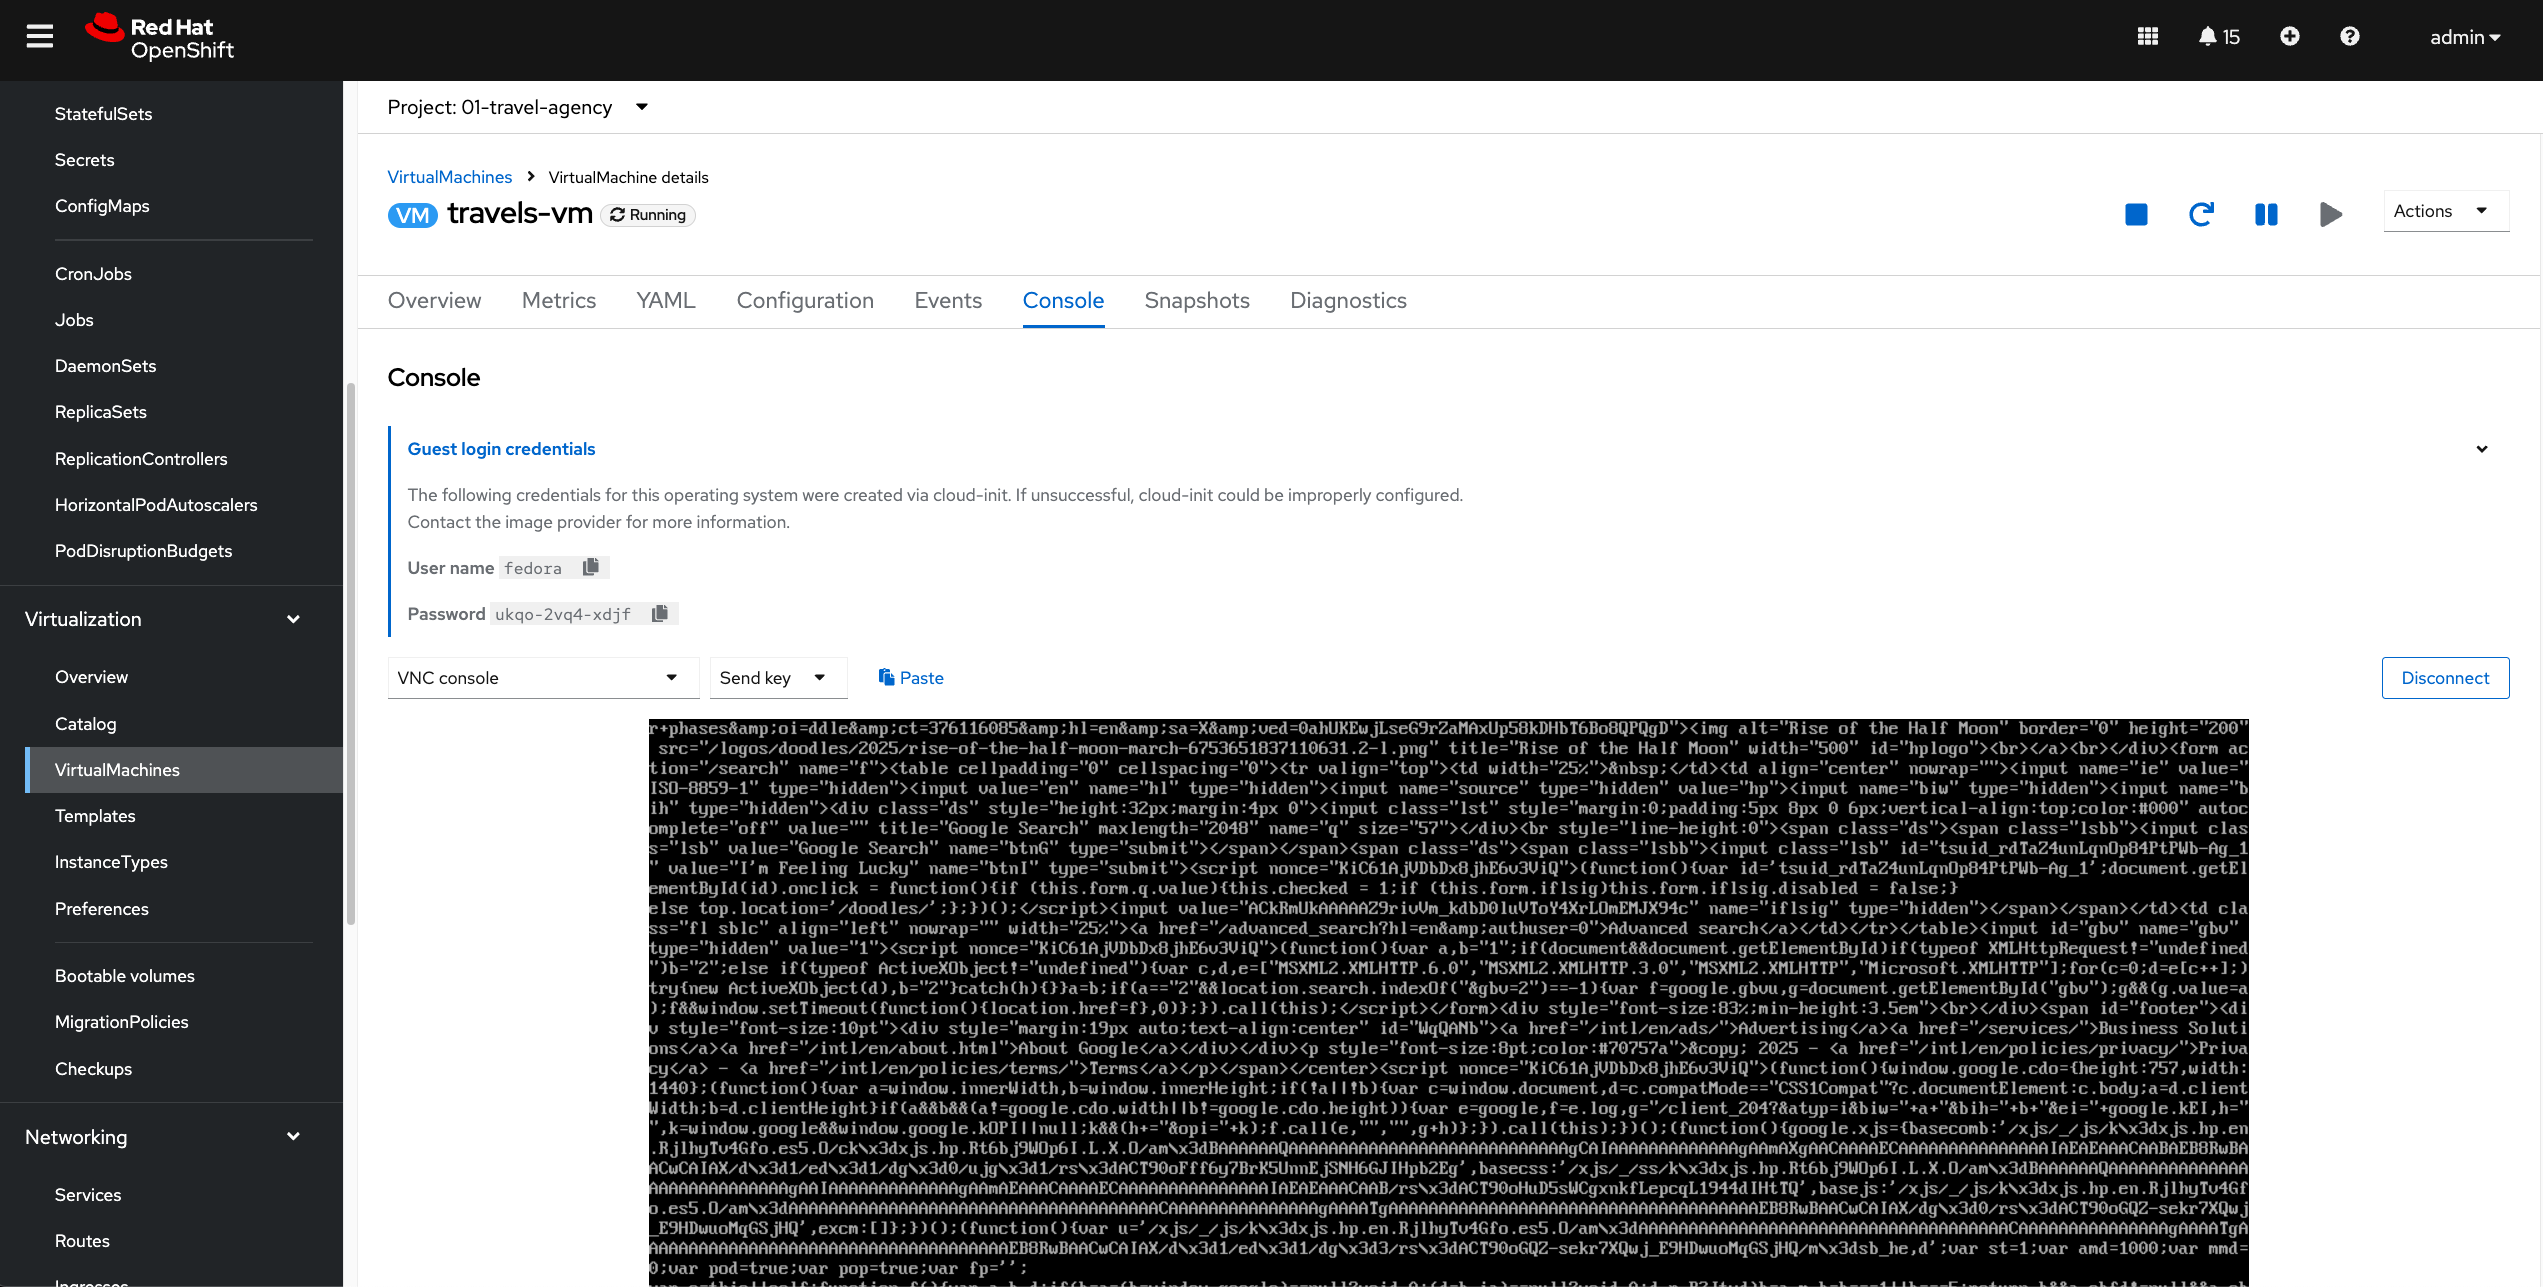Screen dimensions: 2543x1287
Task: Open Templates in sidebar
Action: click(x=95, y=816)
